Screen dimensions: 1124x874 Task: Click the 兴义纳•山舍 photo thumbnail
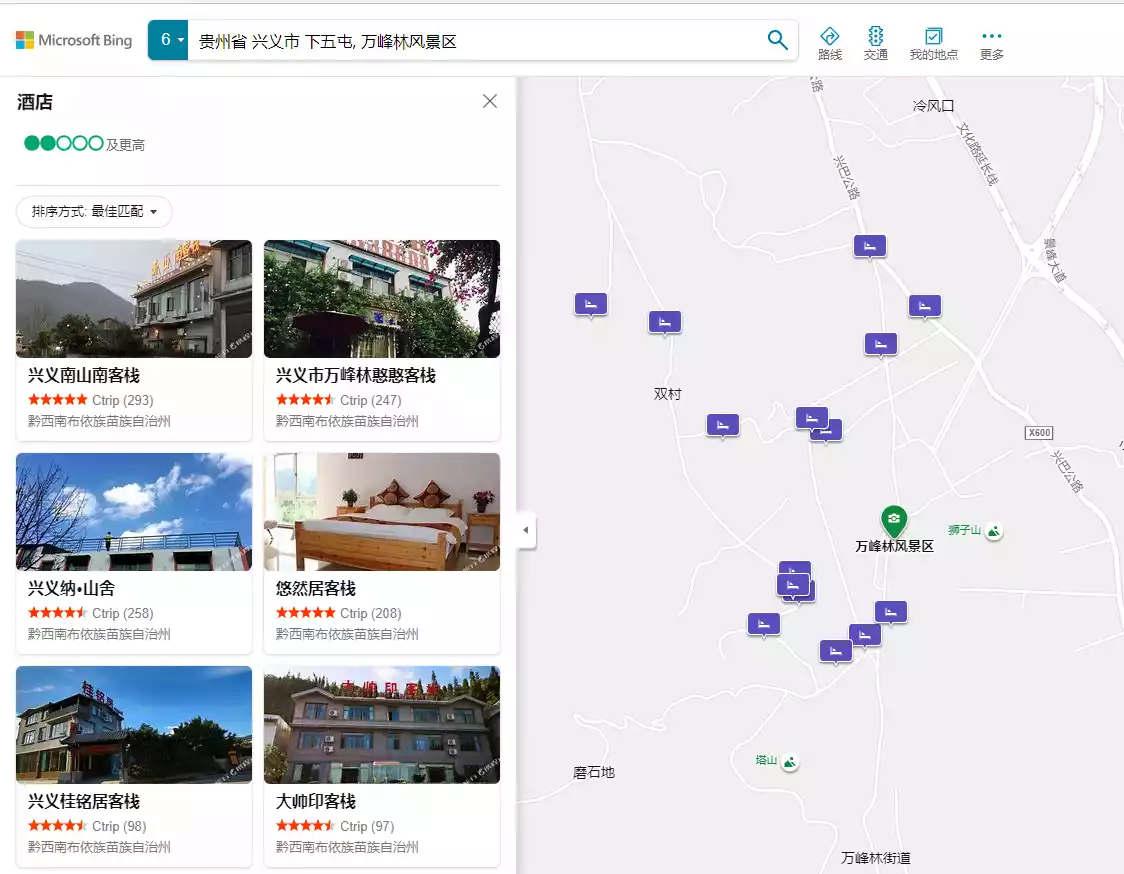(x=134, y=512)
